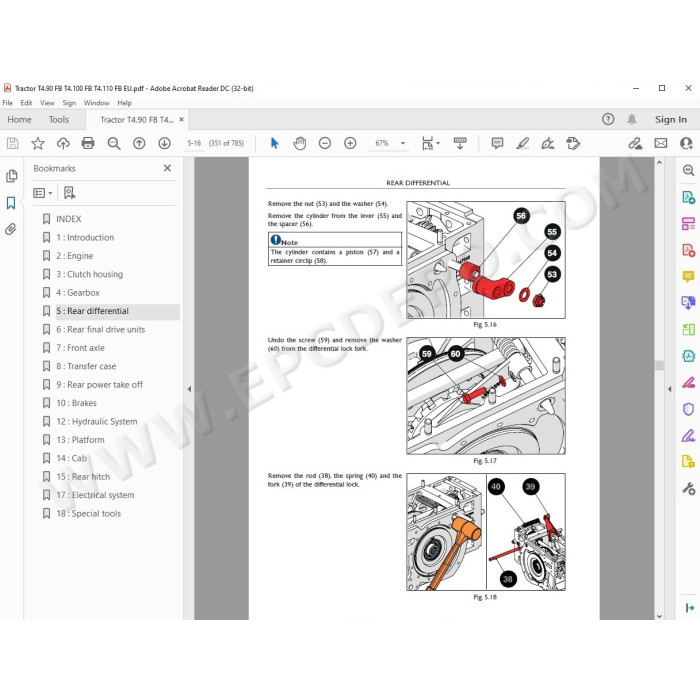700x700 pixels.
Task: Open search tool in right pane
Action: (x=688, y=170)
